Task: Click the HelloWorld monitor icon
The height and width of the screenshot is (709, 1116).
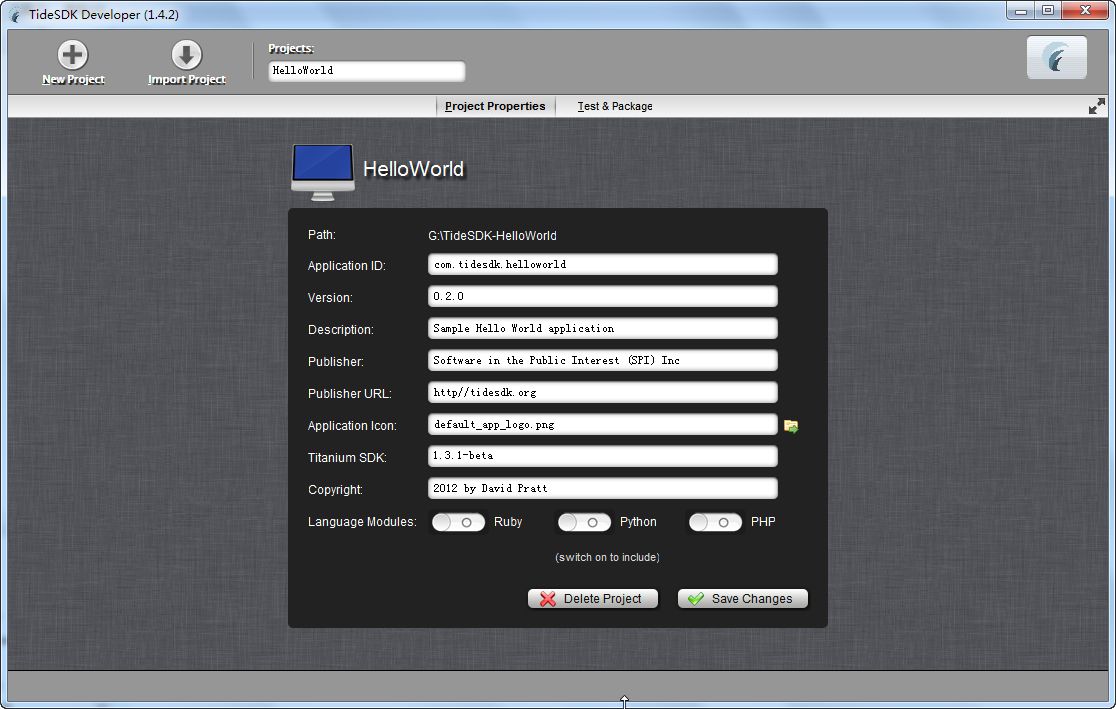Action: [322, 172]
